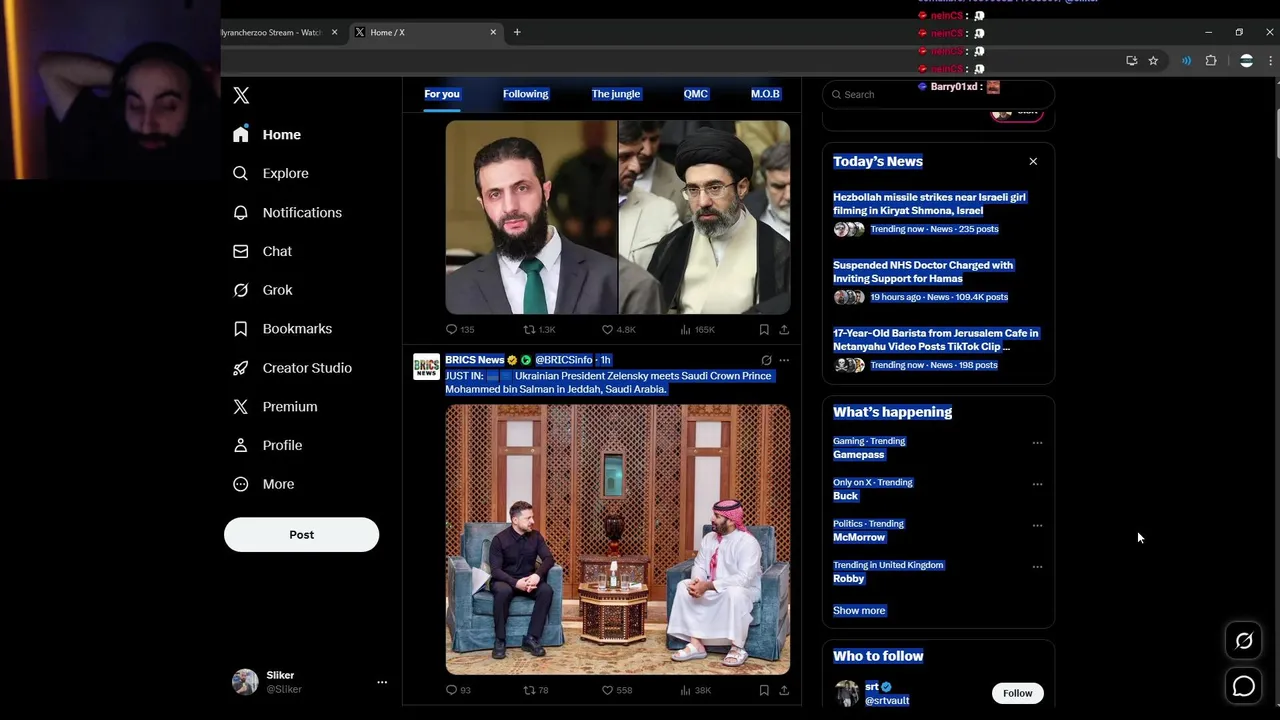The image size is (1280, 720).
Task: Click the X logo in the sidebar
Action: tap(241, 96)
